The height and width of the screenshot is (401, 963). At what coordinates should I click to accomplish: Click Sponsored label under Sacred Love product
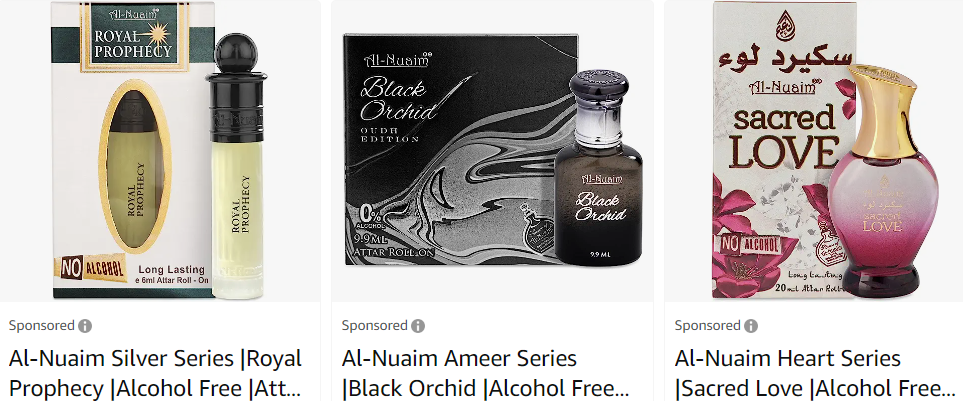pos(708,325)
